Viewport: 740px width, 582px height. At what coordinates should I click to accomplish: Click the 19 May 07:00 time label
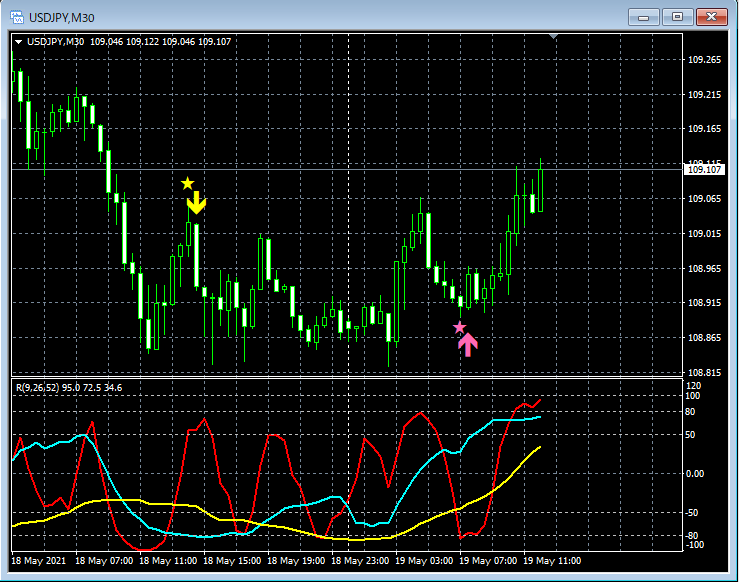(x=488, y=561)
